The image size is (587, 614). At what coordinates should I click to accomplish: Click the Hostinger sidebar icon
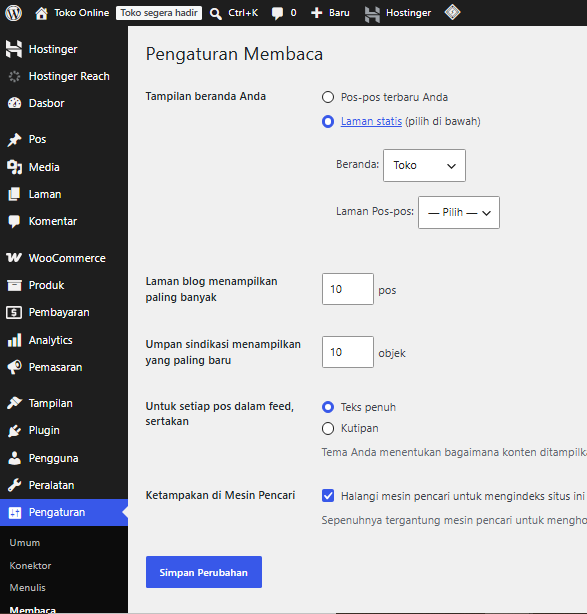tap(14, 49)
